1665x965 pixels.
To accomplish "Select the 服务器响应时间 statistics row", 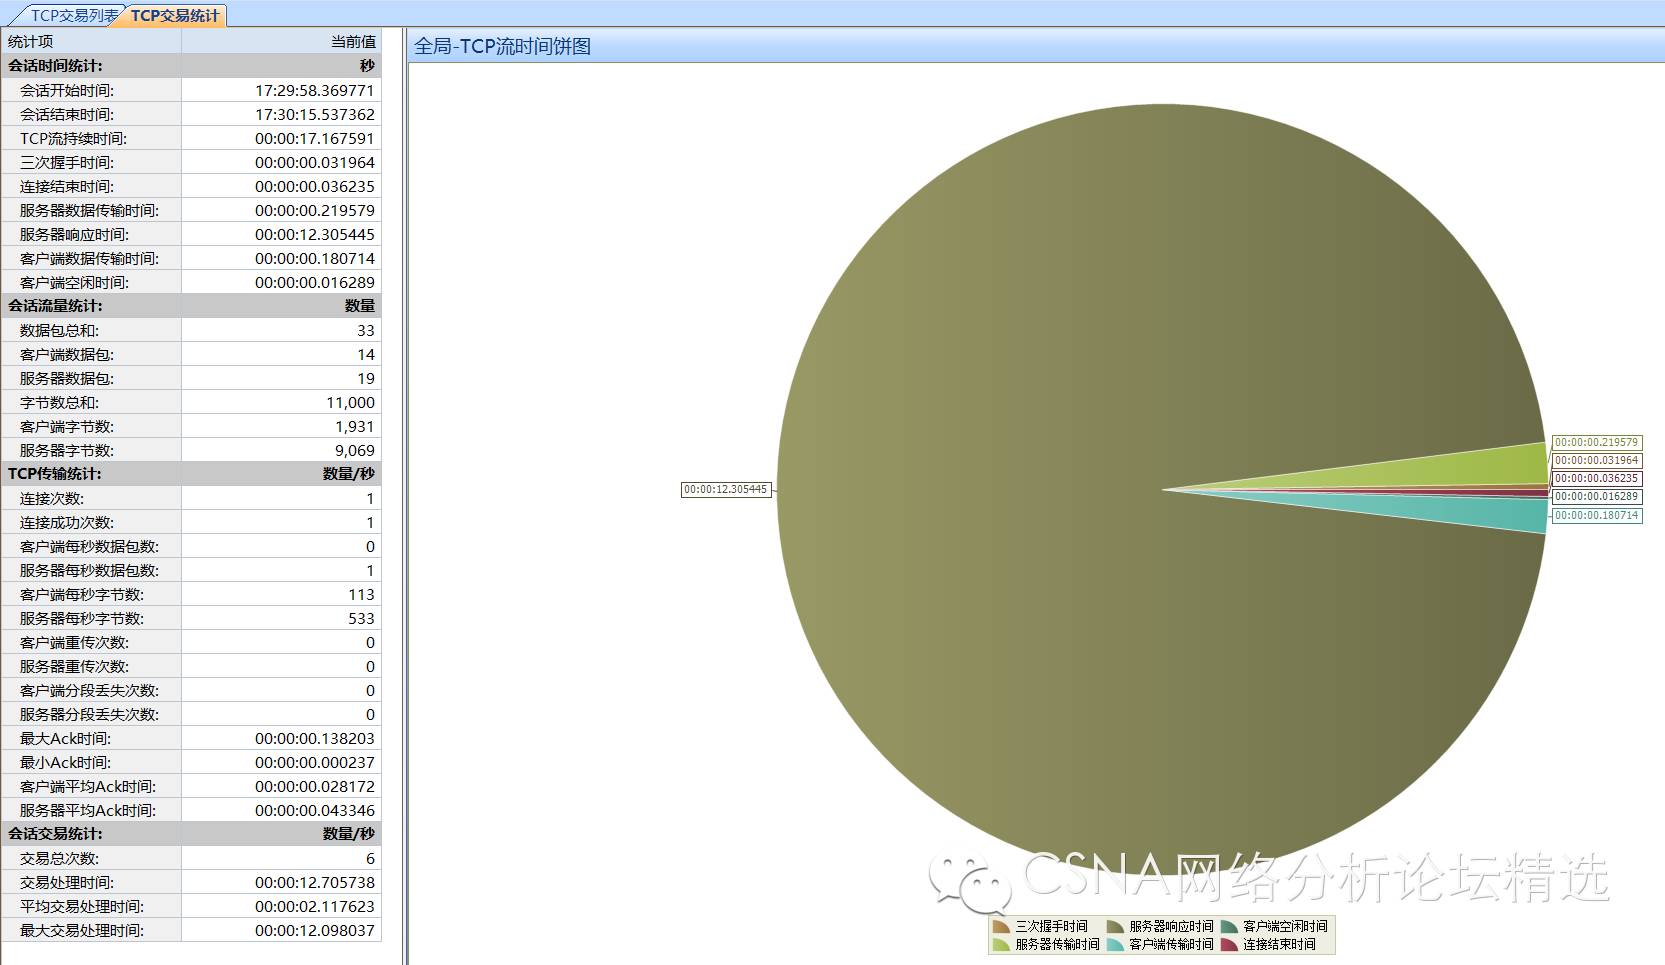I will coord(190,234).
